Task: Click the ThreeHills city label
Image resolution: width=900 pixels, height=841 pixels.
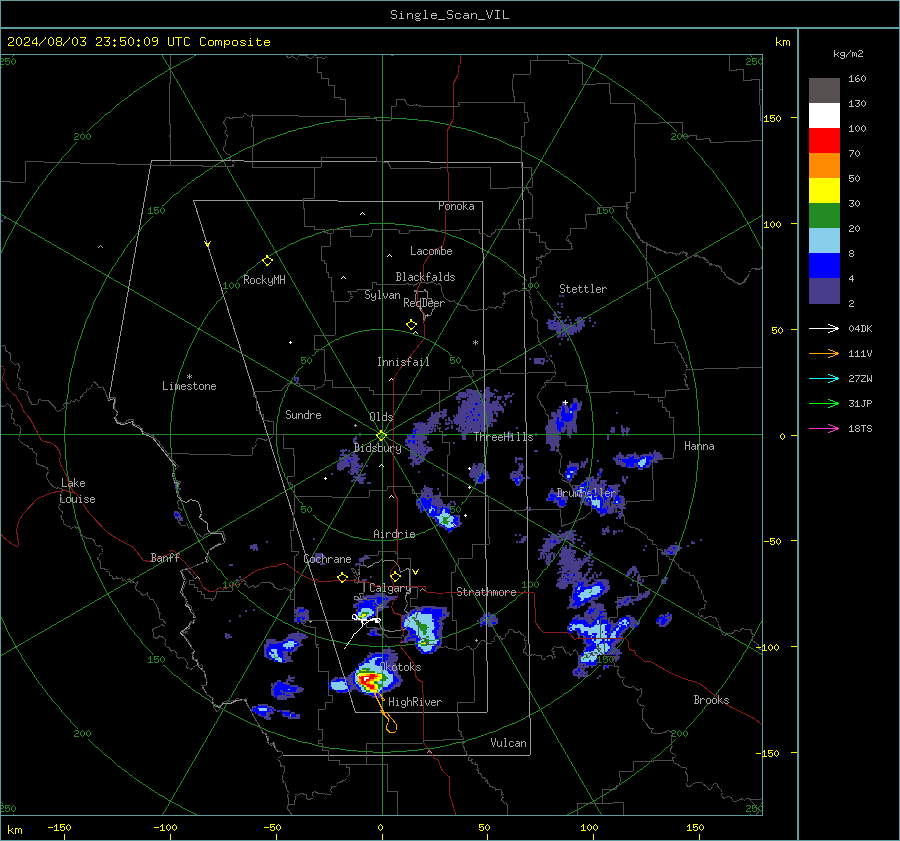Action: pos(503,437)
